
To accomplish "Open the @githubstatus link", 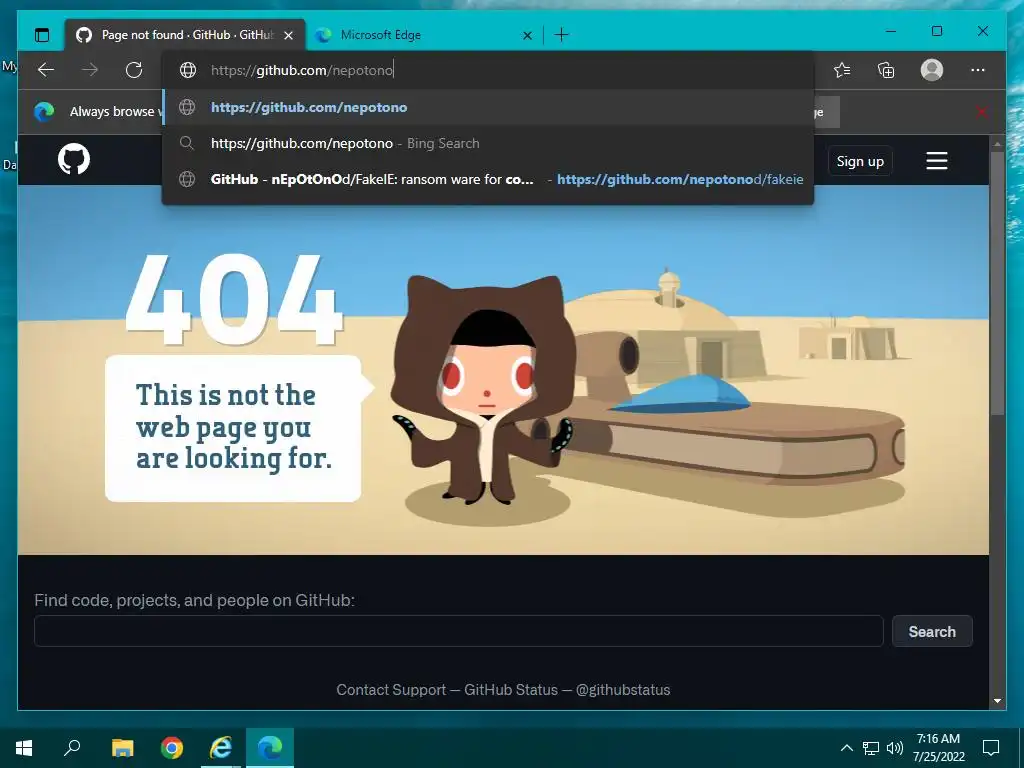I will click(x=623, y=690).
